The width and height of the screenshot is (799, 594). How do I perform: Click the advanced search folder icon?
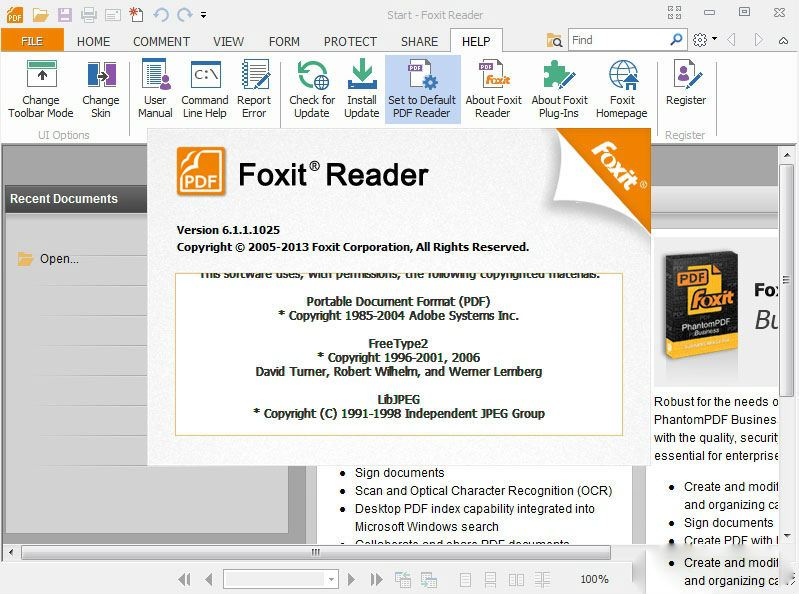pos(554,40)
